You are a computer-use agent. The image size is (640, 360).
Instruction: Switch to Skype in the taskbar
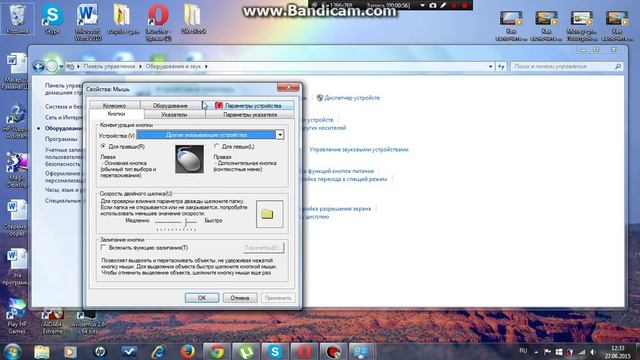point(275,351)
